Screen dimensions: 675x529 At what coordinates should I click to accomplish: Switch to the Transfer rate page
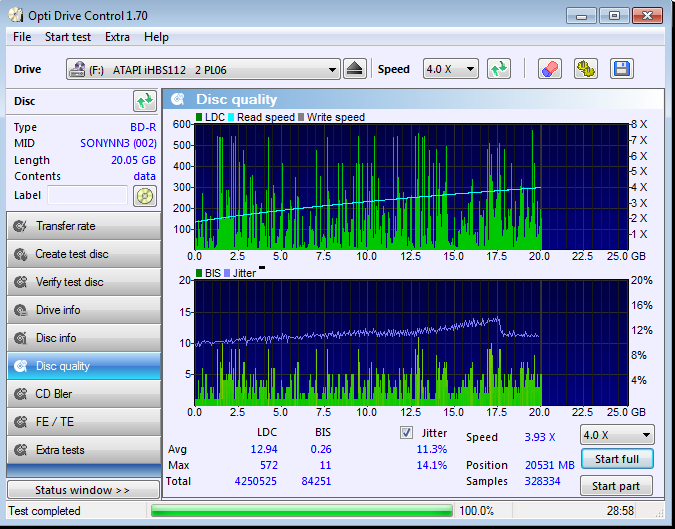pyautogui.click(x=84, y=226)
